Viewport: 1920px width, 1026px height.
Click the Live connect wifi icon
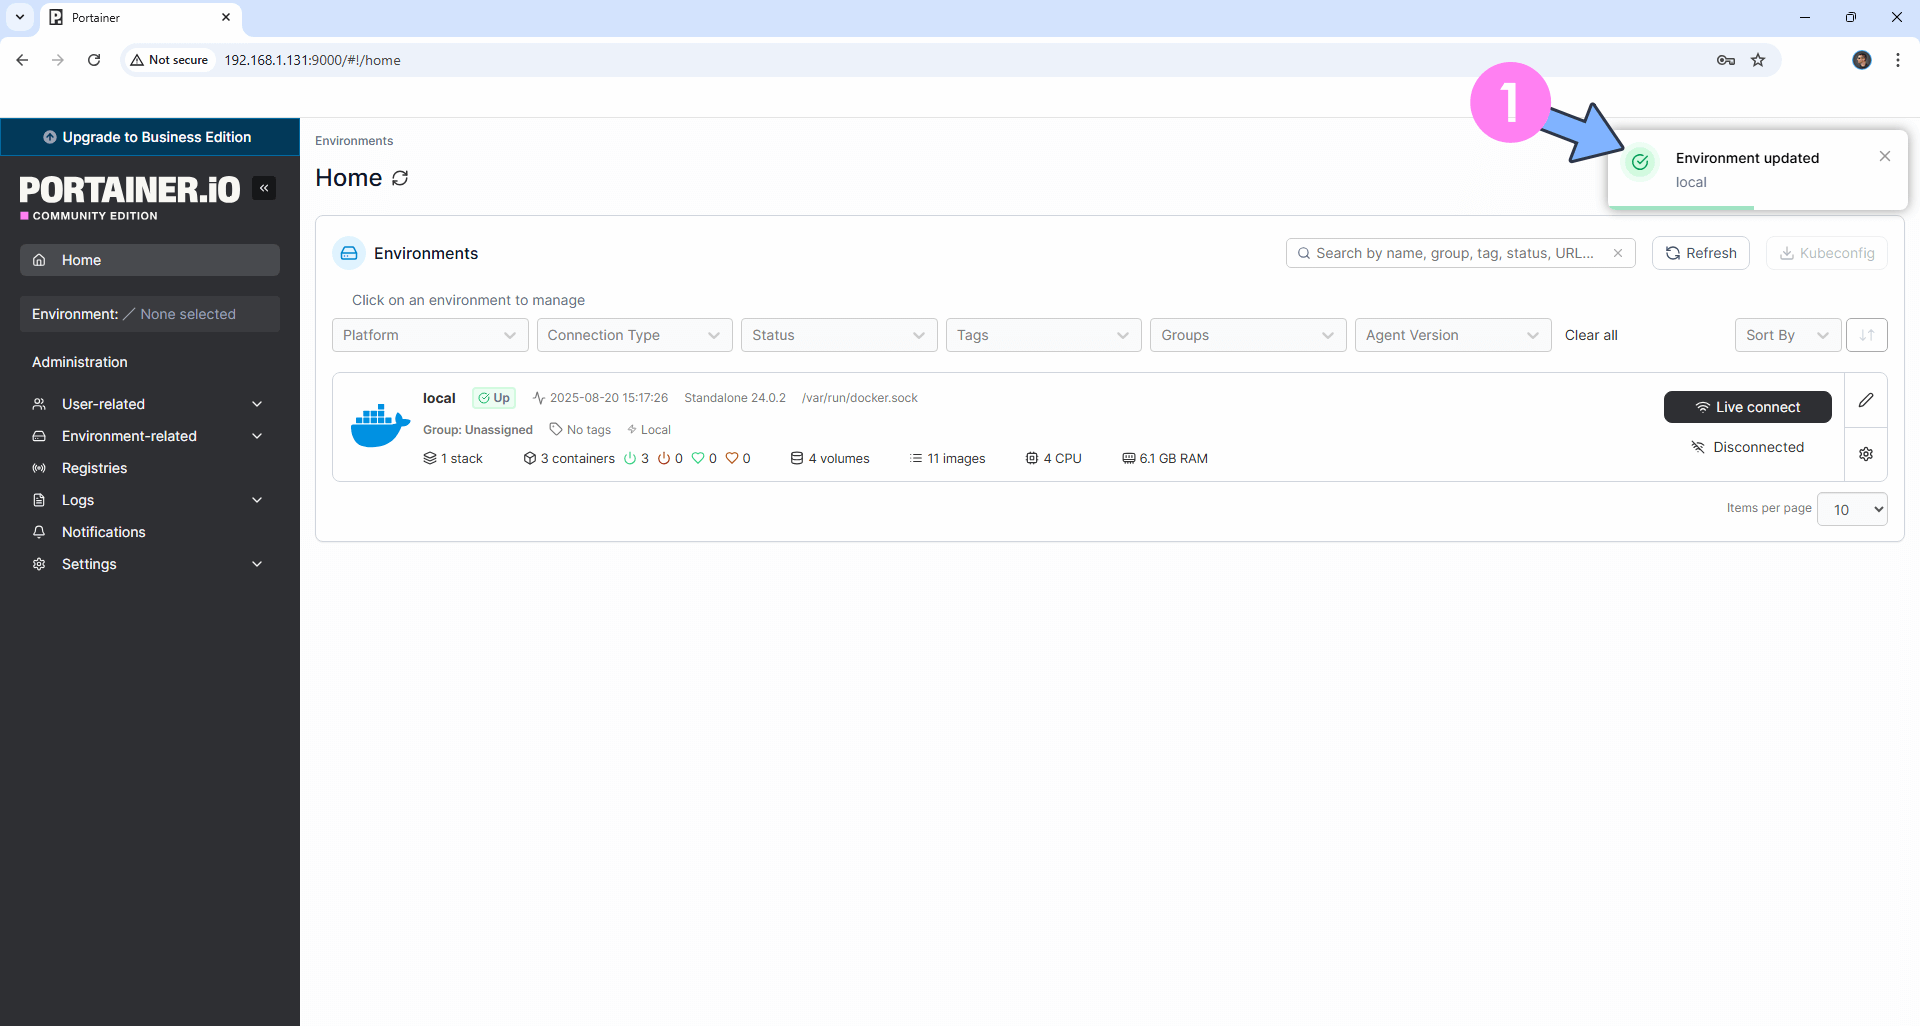coord(1703,407)
